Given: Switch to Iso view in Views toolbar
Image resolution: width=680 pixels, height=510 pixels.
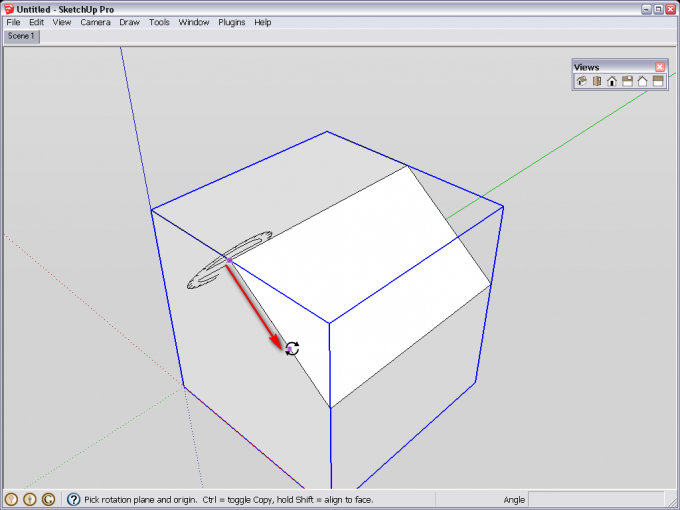Looking at the screenshot, I should pos(581,82).
